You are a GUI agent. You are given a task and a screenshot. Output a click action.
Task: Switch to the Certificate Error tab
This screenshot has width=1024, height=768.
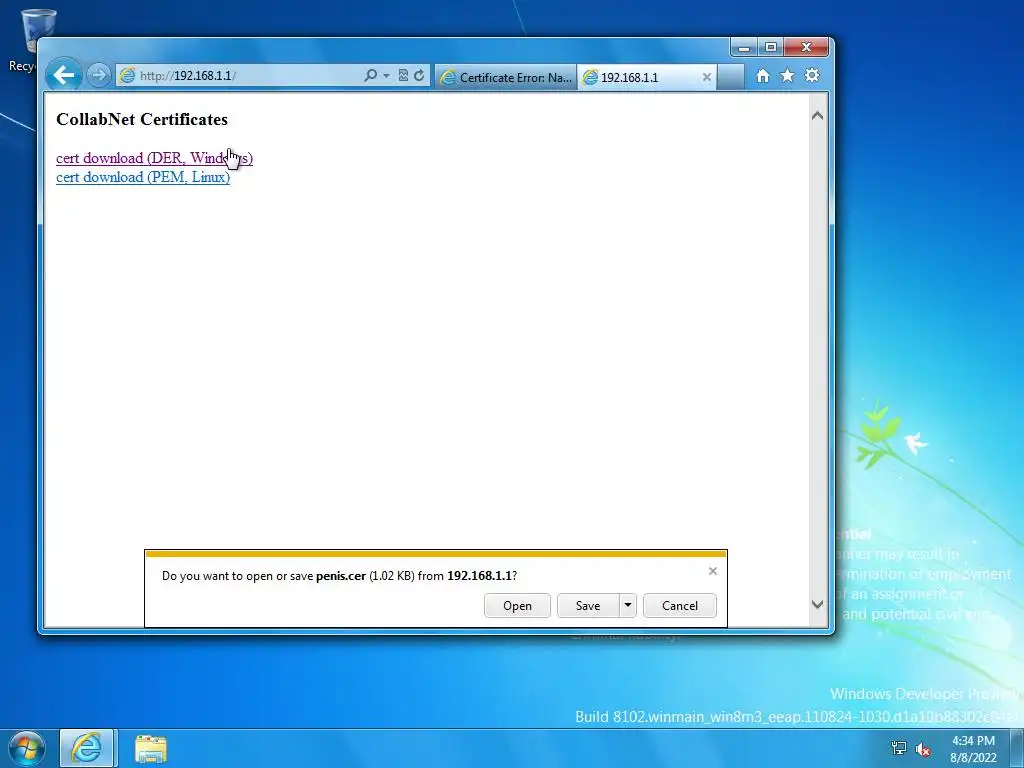point(506,77)
